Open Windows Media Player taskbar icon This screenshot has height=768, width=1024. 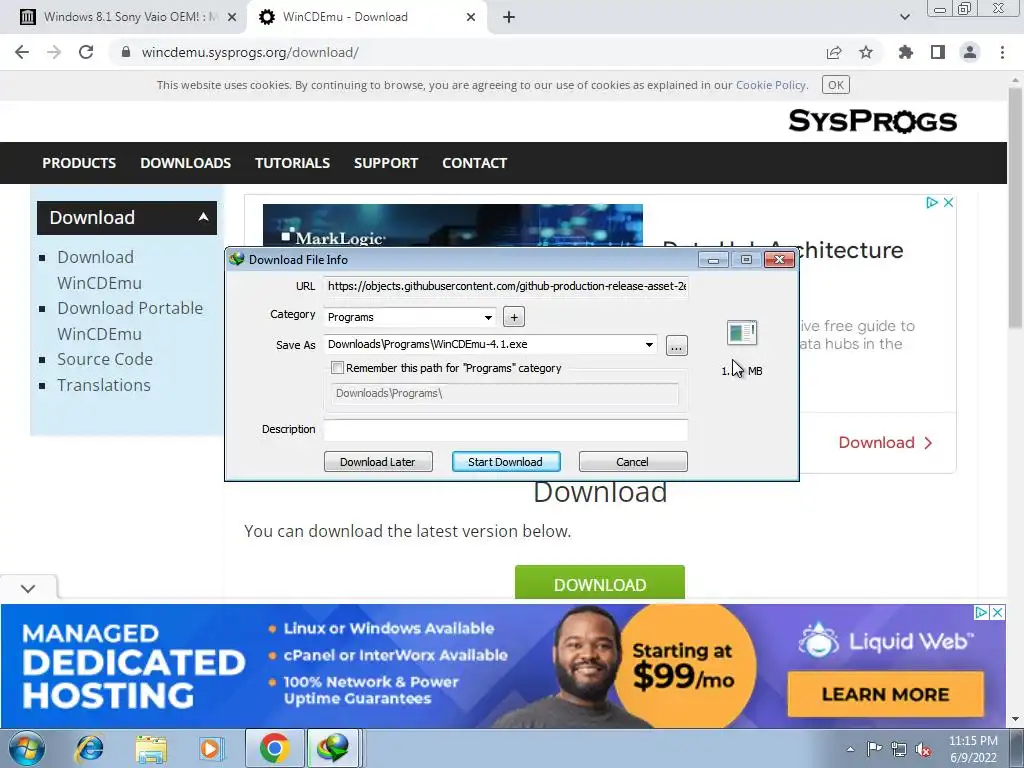pyautogui.click(x=210, y=748)
